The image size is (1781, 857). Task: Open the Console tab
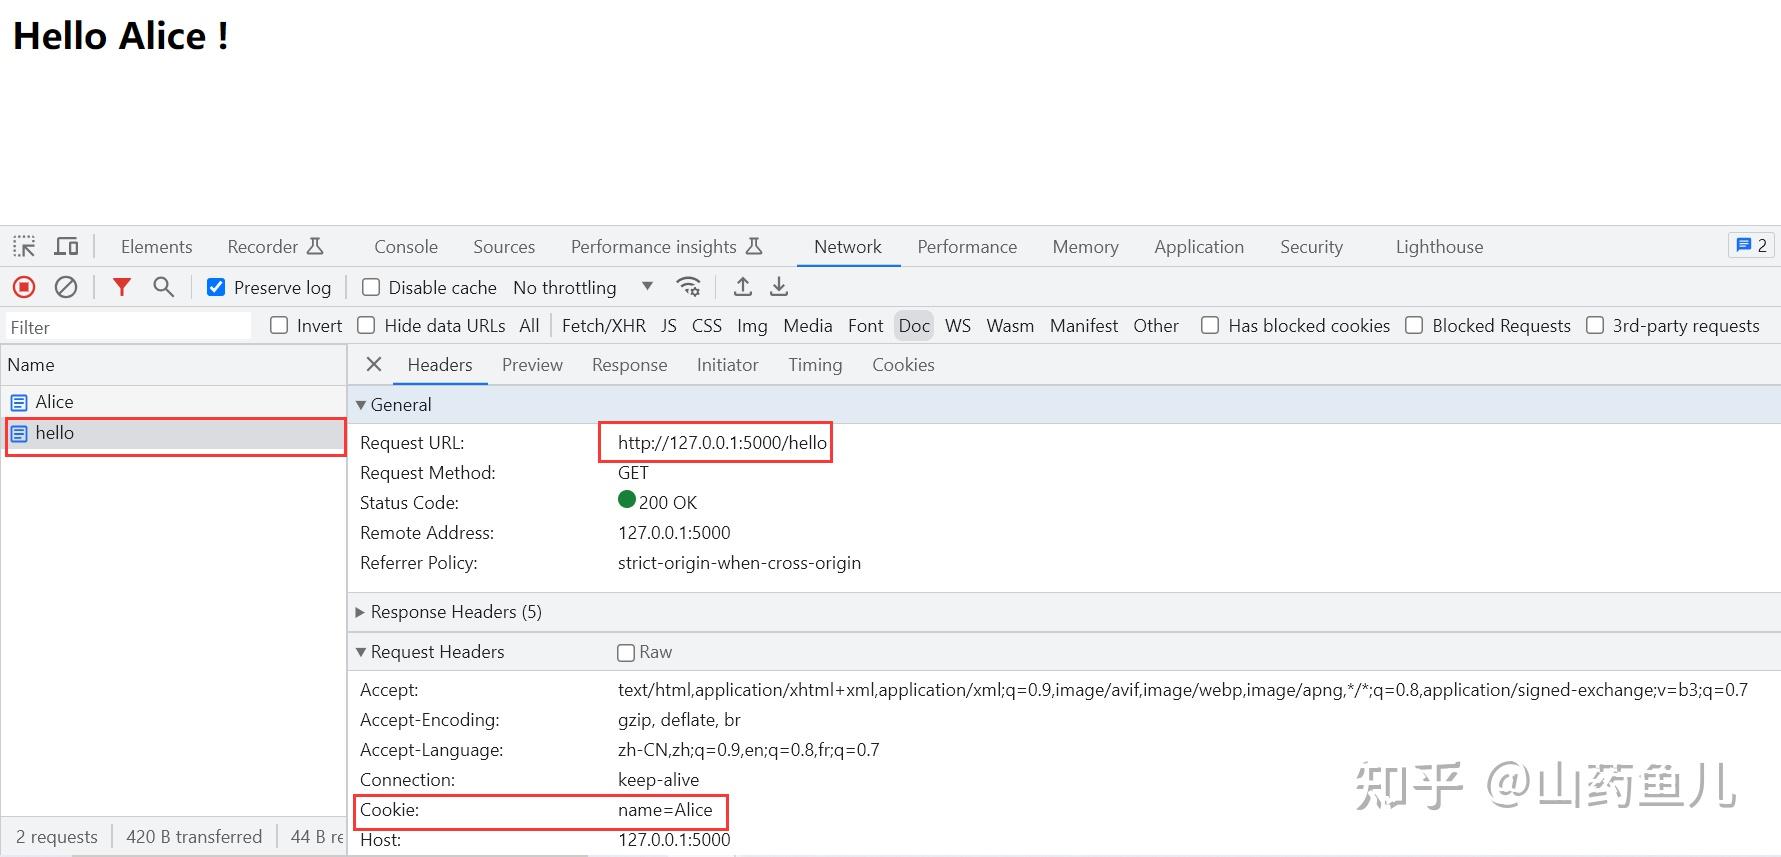click(406, 247)
